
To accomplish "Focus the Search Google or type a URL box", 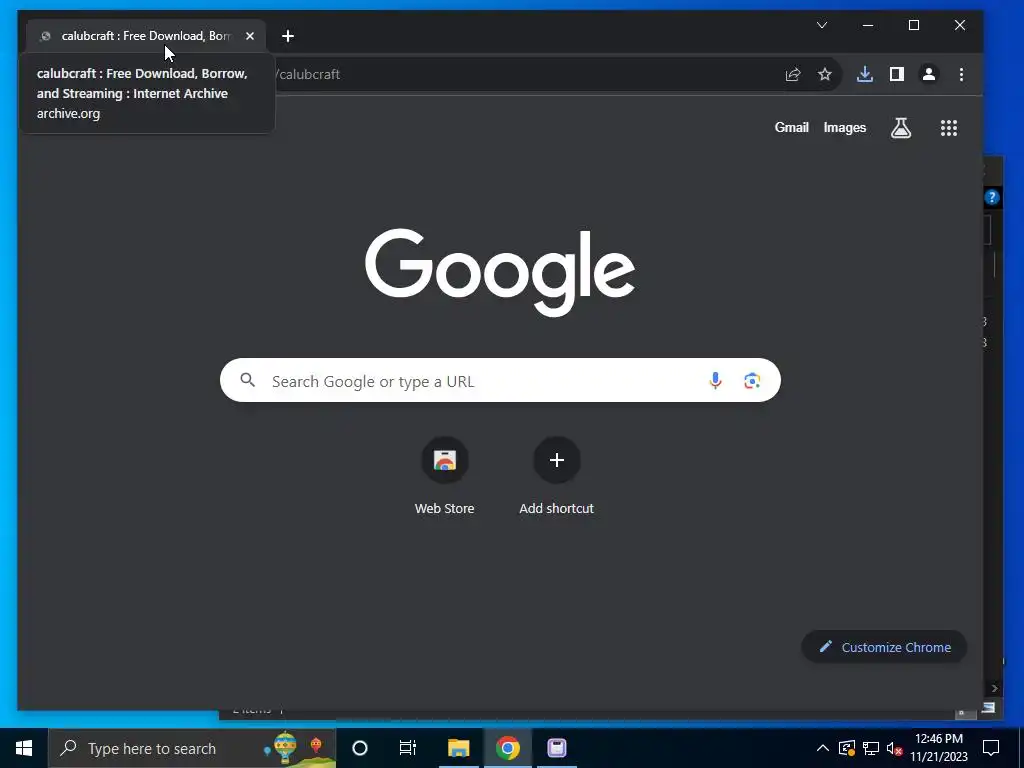I will coord(500,381).
